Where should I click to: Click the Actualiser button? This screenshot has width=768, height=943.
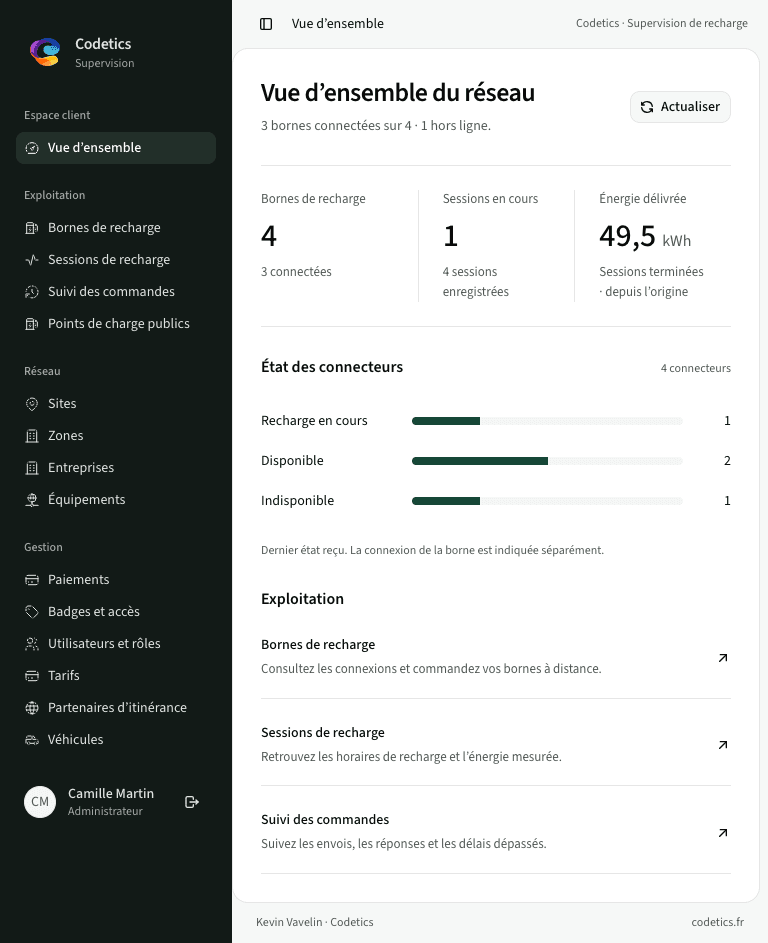[x=680, y=107]
